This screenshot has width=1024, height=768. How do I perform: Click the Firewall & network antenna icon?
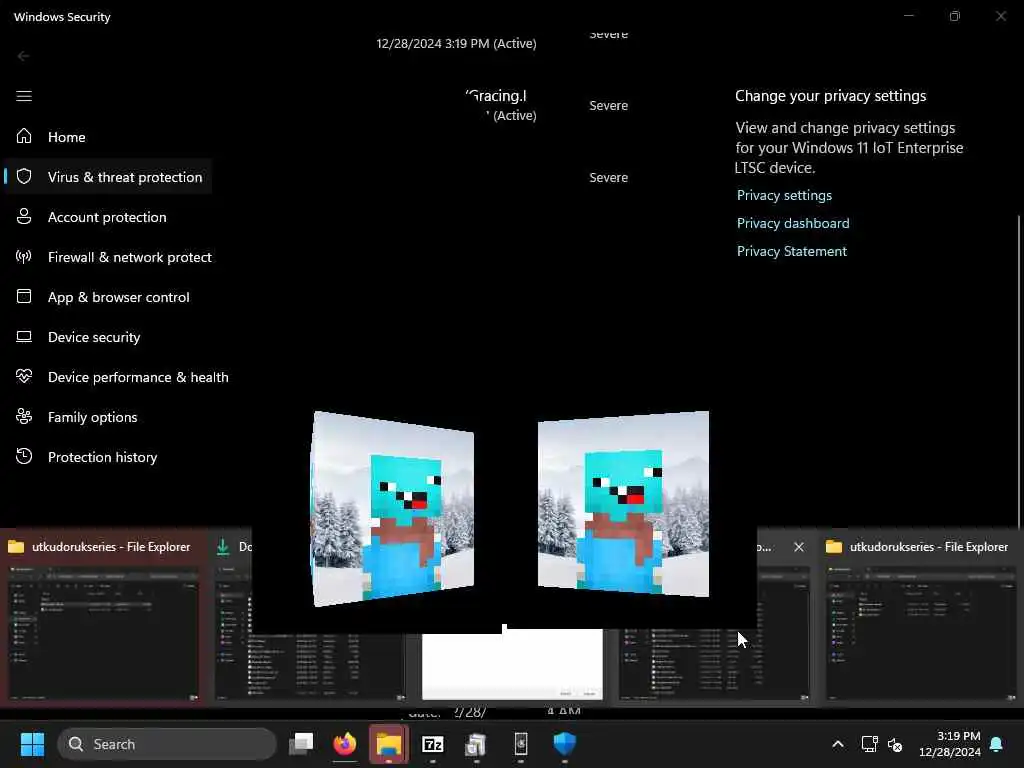click(24, 257)
